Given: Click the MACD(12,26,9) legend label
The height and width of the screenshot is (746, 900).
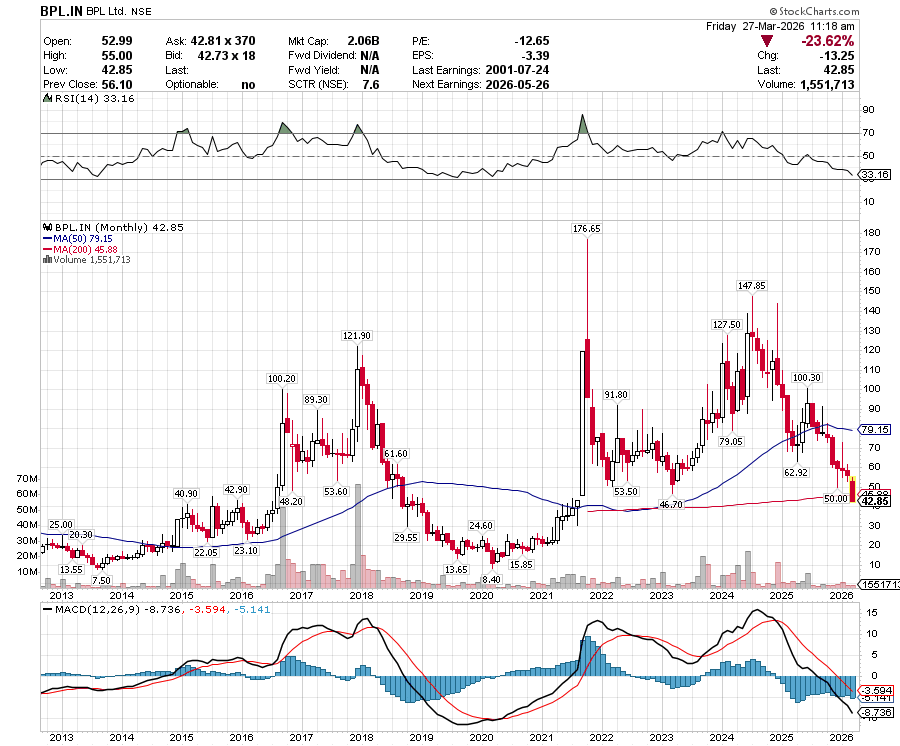Looking at the screenshot, I should pyautogui.click(x=98, y=609).
